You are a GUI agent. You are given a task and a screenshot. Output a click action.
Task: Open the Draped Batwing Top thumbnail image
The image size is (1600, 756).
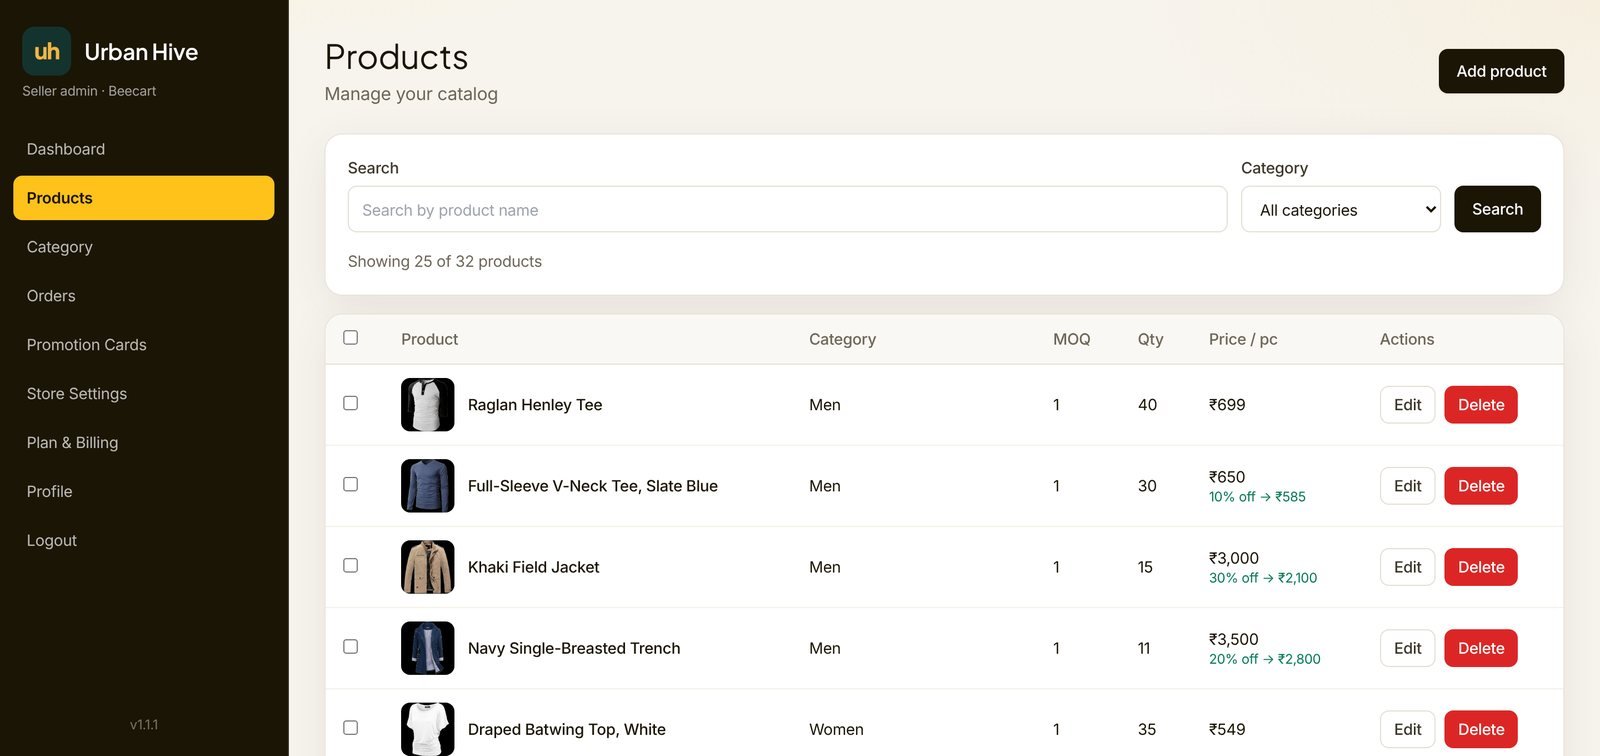[x=428, y=729]
